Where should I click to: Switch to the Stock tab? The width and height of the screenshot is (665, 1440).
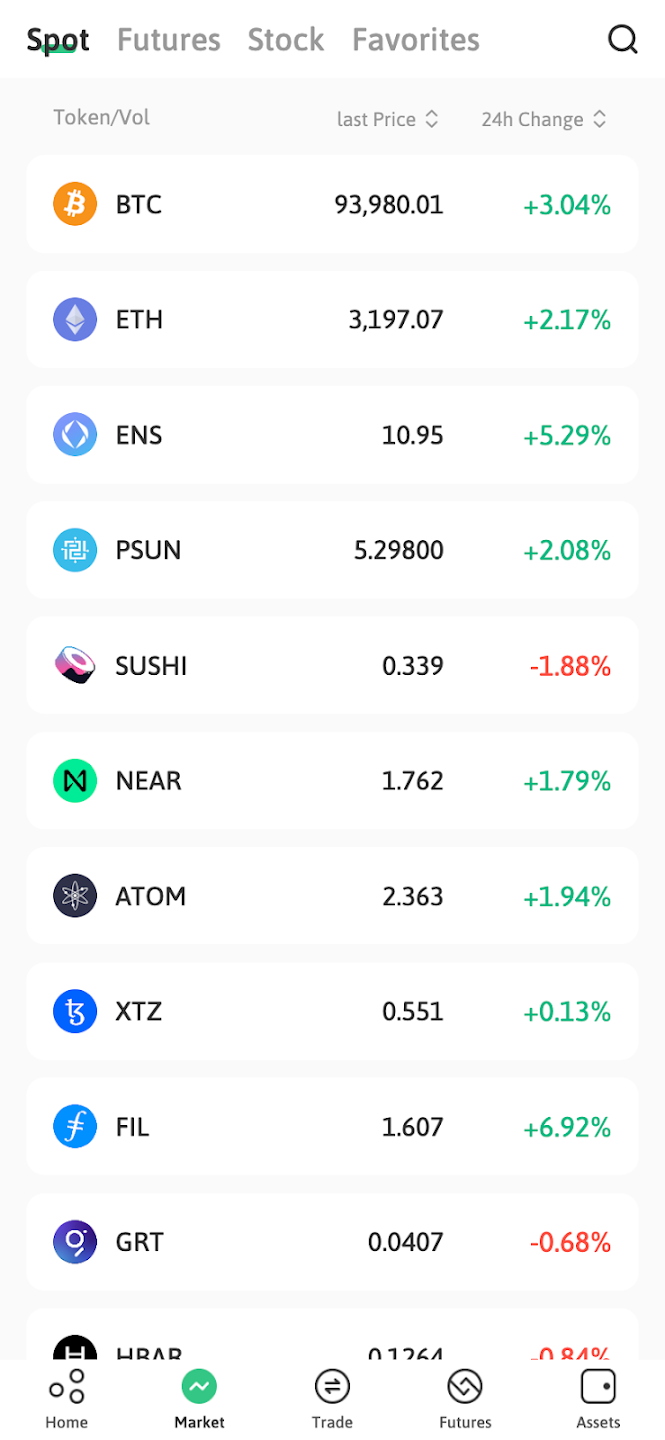pyautogui.click(x=286, y=40)
